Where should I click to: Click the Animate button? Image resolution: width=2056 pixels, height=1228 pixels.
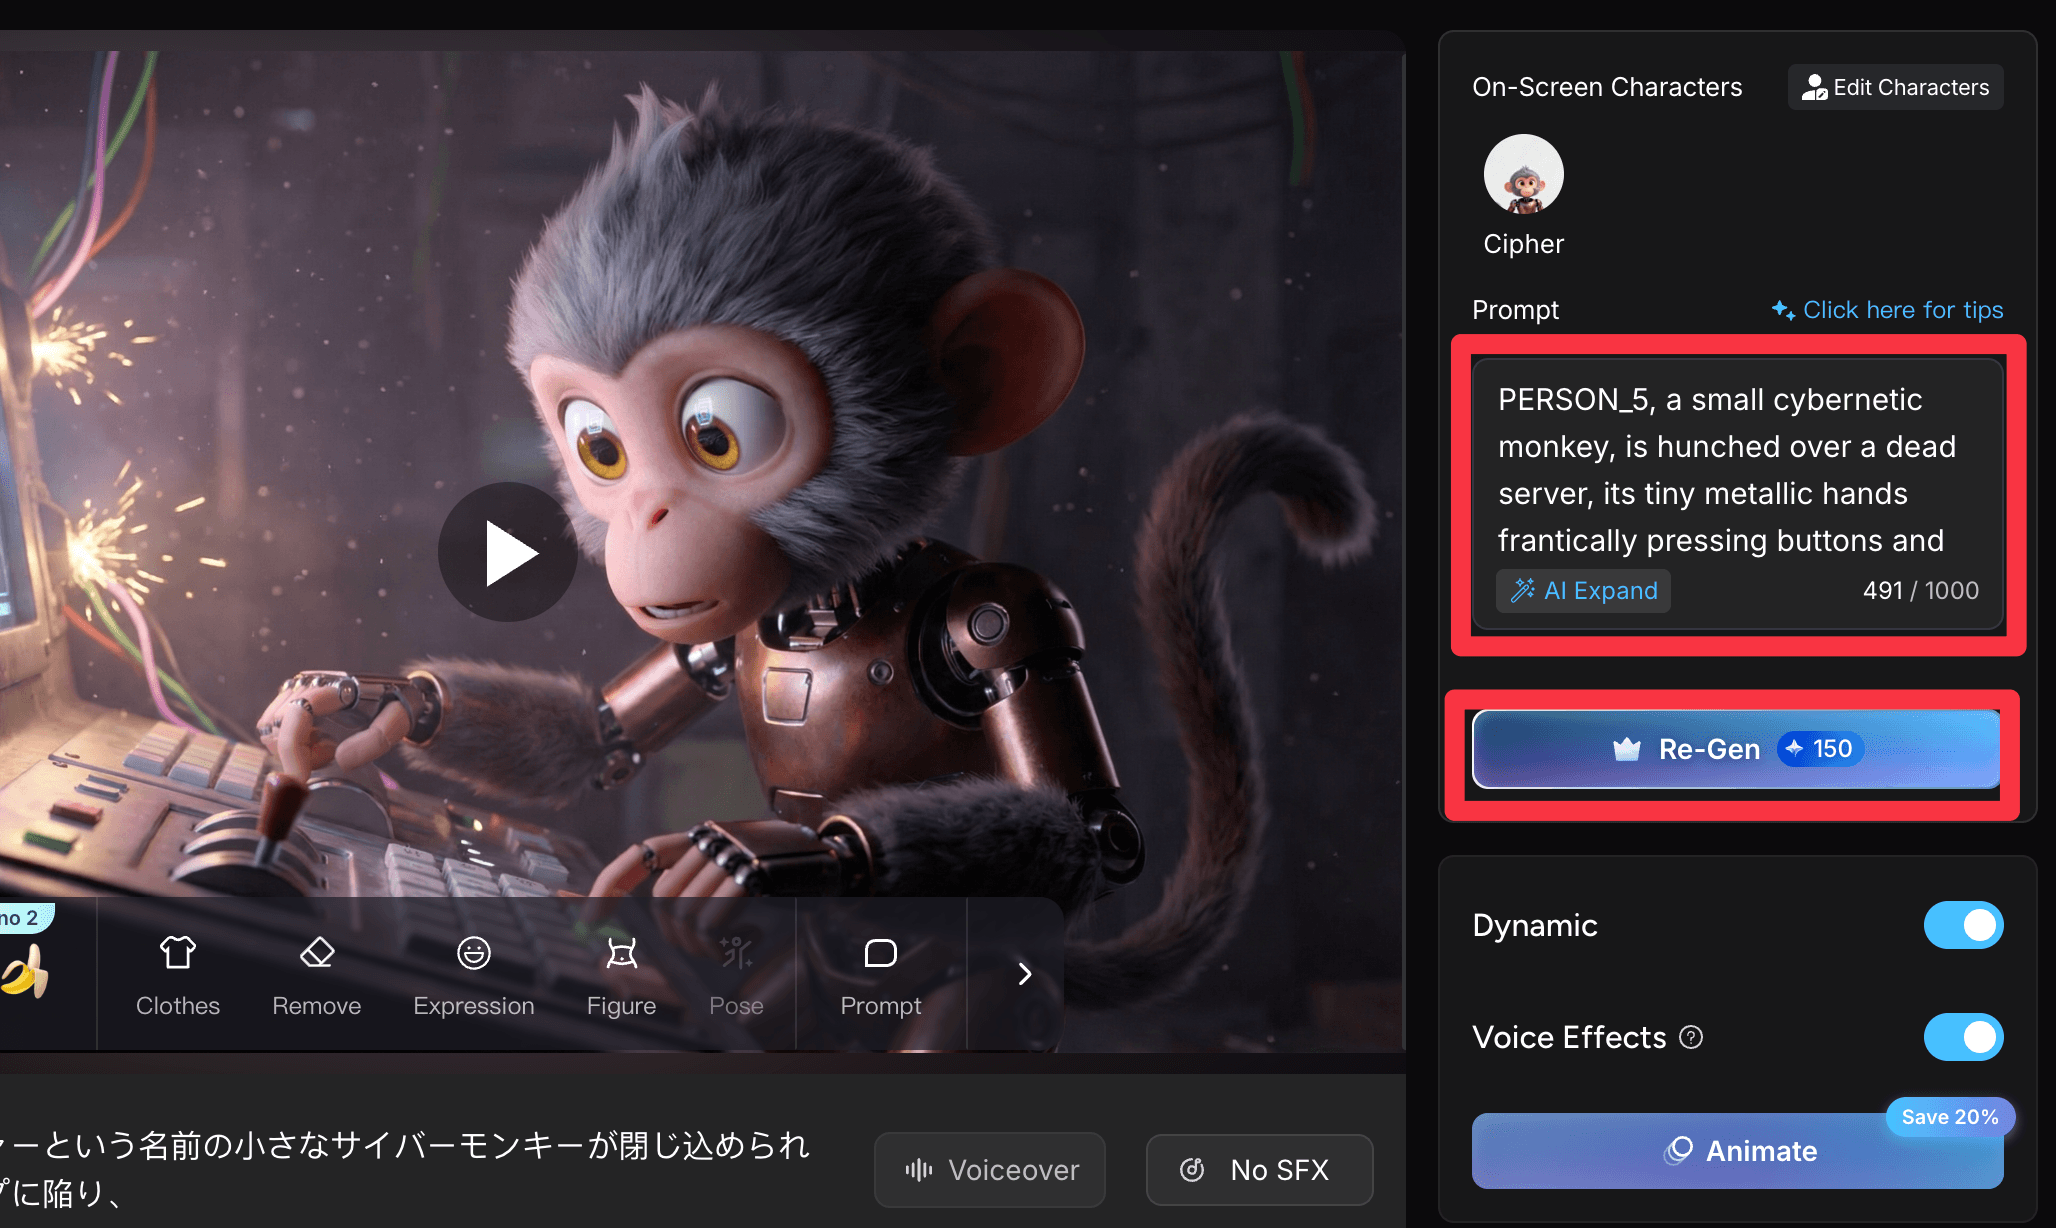(1738, 1151)
